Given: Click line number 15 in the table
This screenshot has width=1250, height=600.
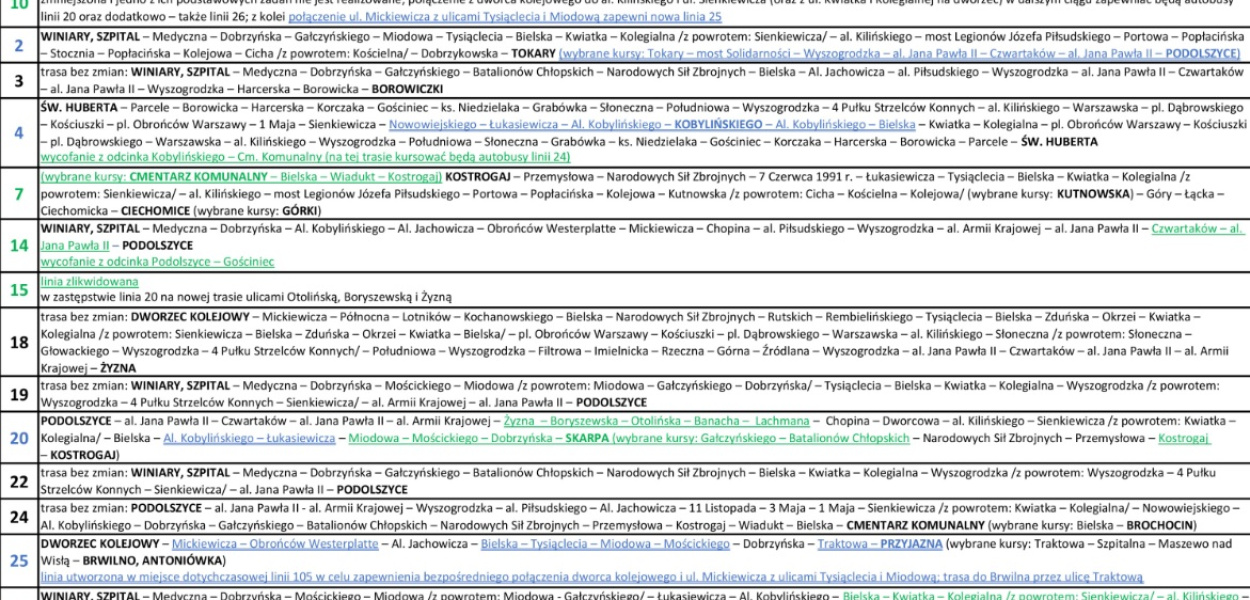Looking at the screenshot, I should pos(19,290).
